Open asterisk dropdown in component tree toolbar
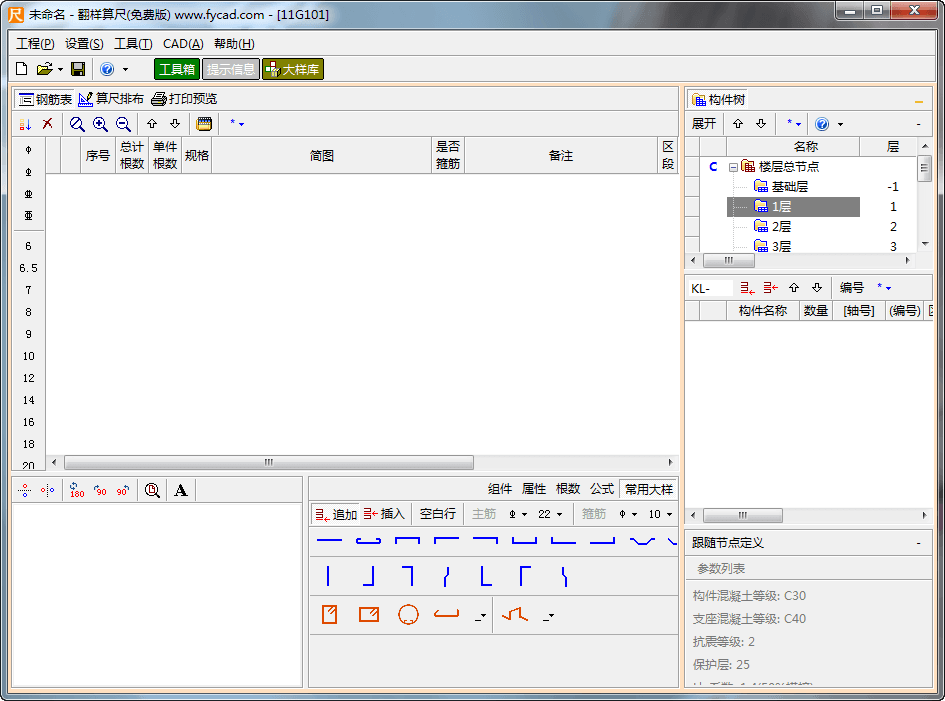 [794, 124]
